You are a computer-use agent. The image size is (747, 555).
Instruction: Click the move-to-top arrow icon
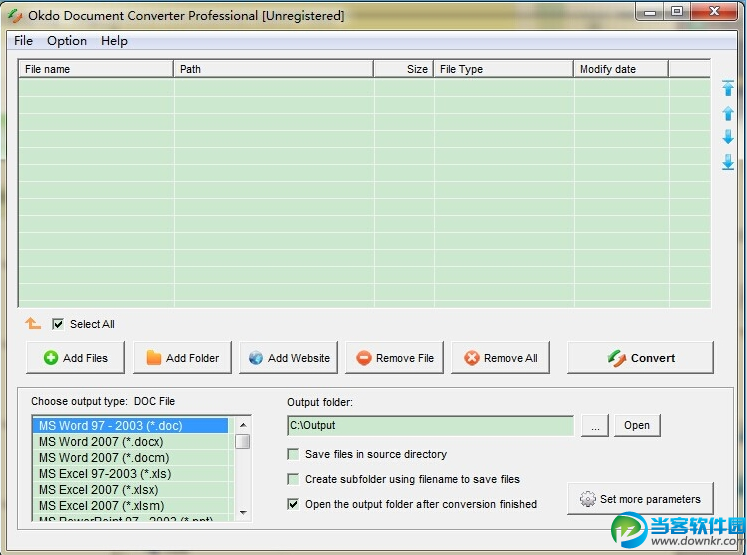(728, 89)
